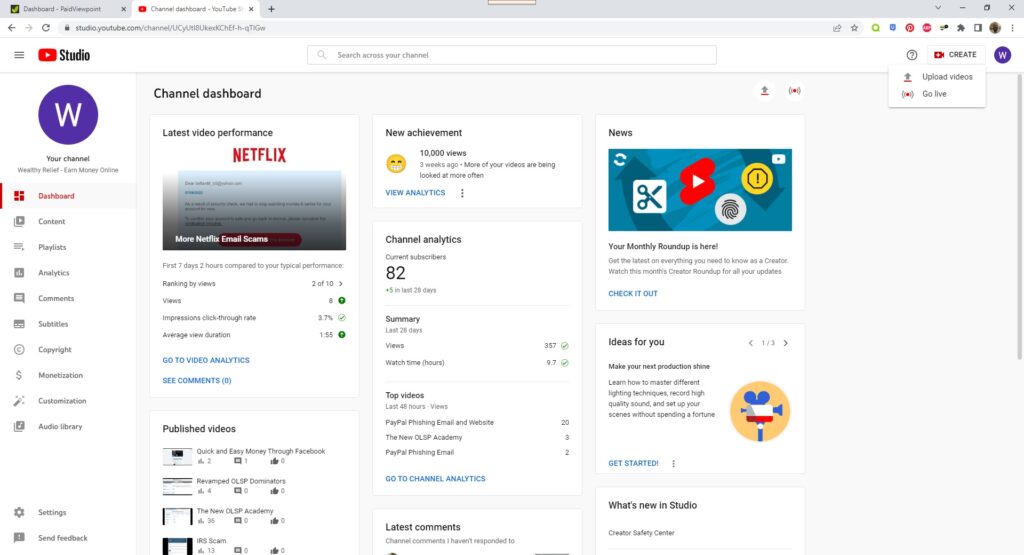Open the tab search dropdown arrow in the title bar
1024x555 pixels.
coord(938,8)
